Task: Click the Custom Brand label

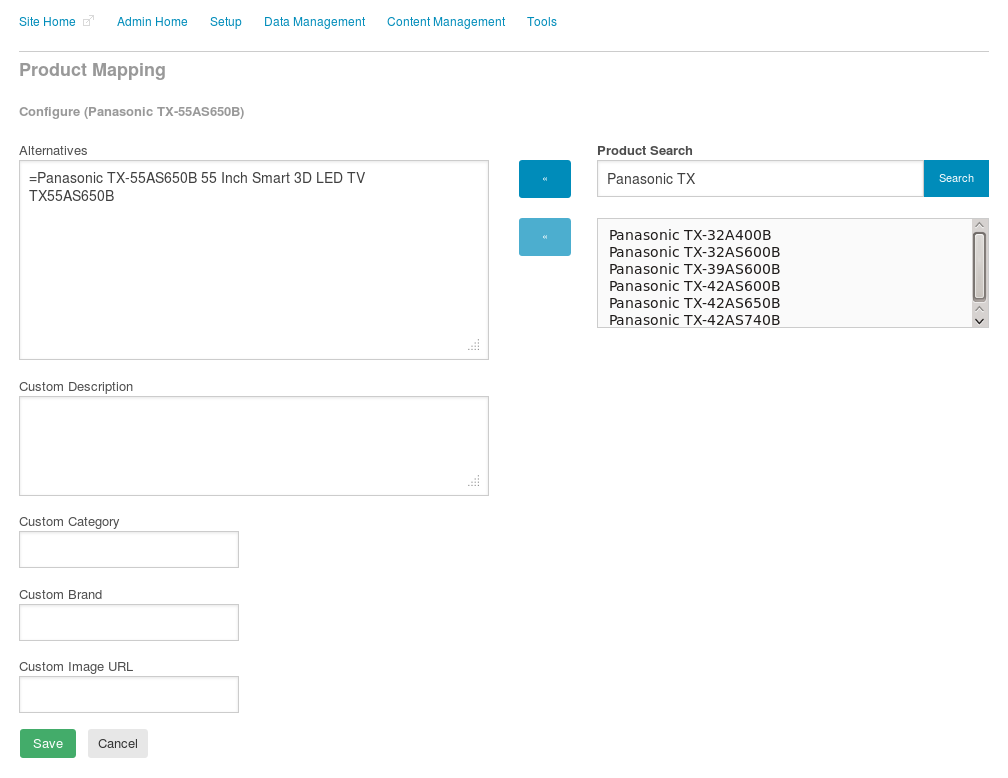Action: click(x=60, y=595)
